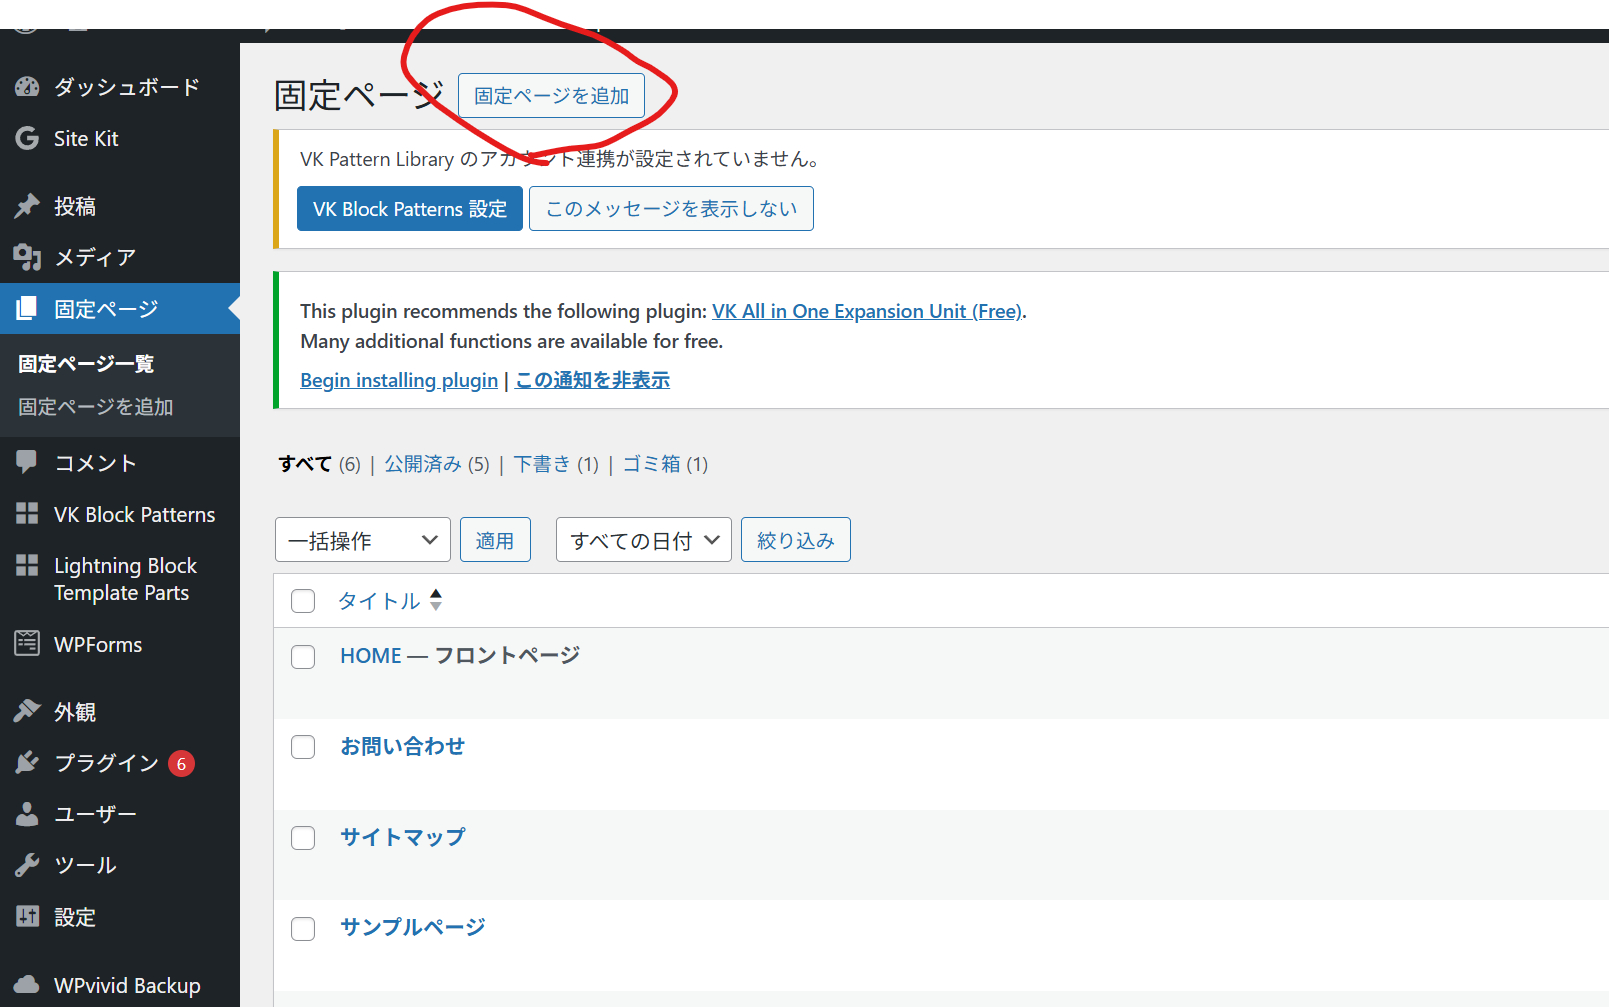This screenshot has width=1609, height=1007.
Task: Show すべて (6) pages filter
Action: pyautogui.click(x=319, y=464)
